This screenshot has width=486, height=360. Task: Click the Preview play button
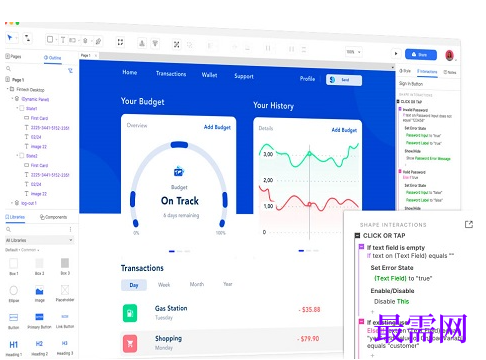coord(396,53)
